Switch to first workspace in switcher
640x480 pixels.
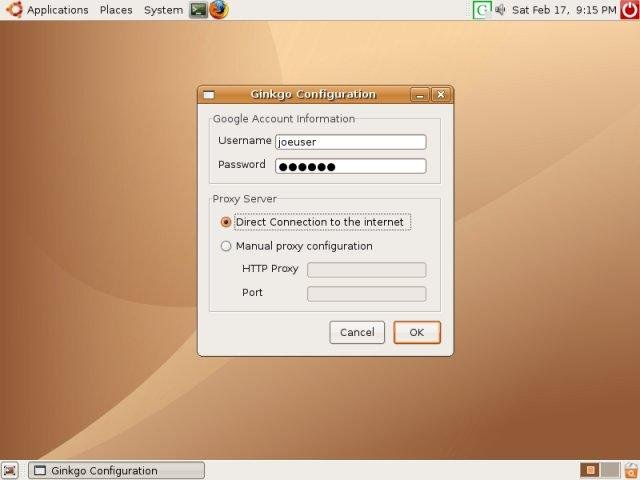click(x=590, y=470)
